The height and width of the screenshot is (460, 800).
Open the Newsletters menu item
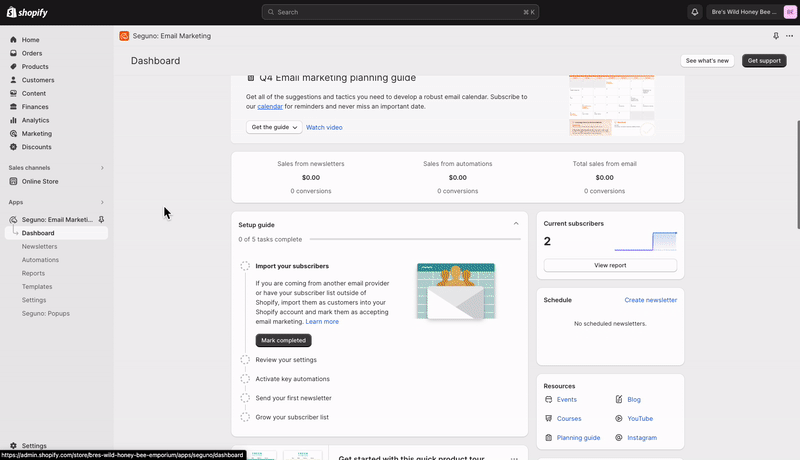[39, 246]
